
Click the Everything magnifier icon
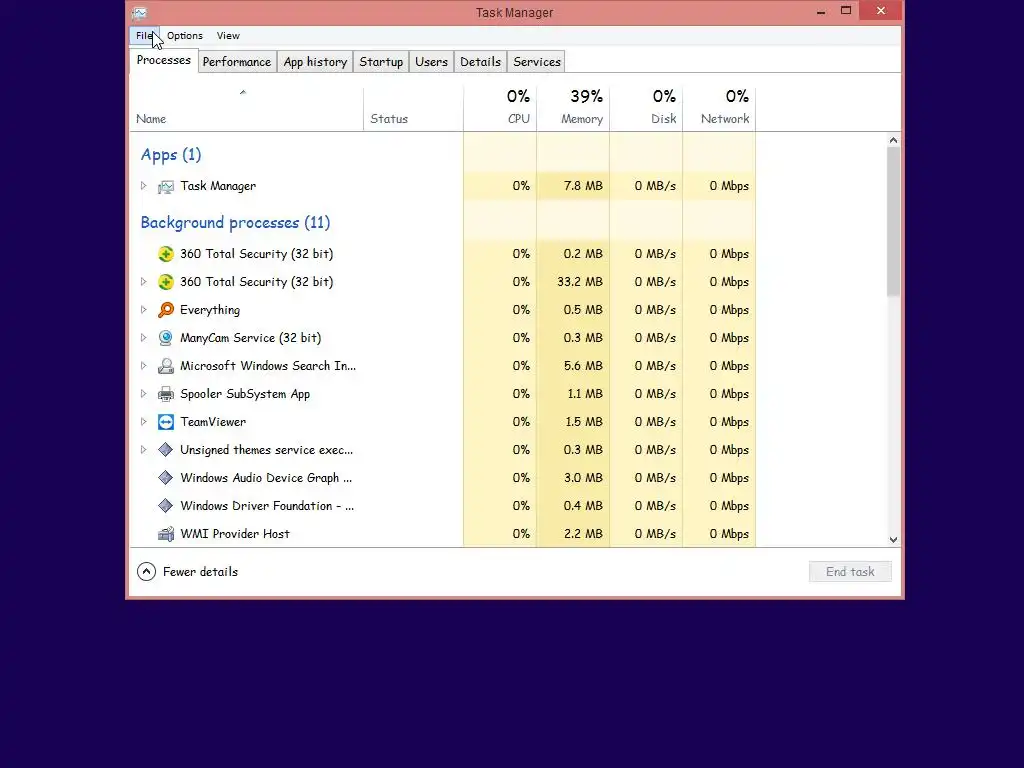(166, 310)
